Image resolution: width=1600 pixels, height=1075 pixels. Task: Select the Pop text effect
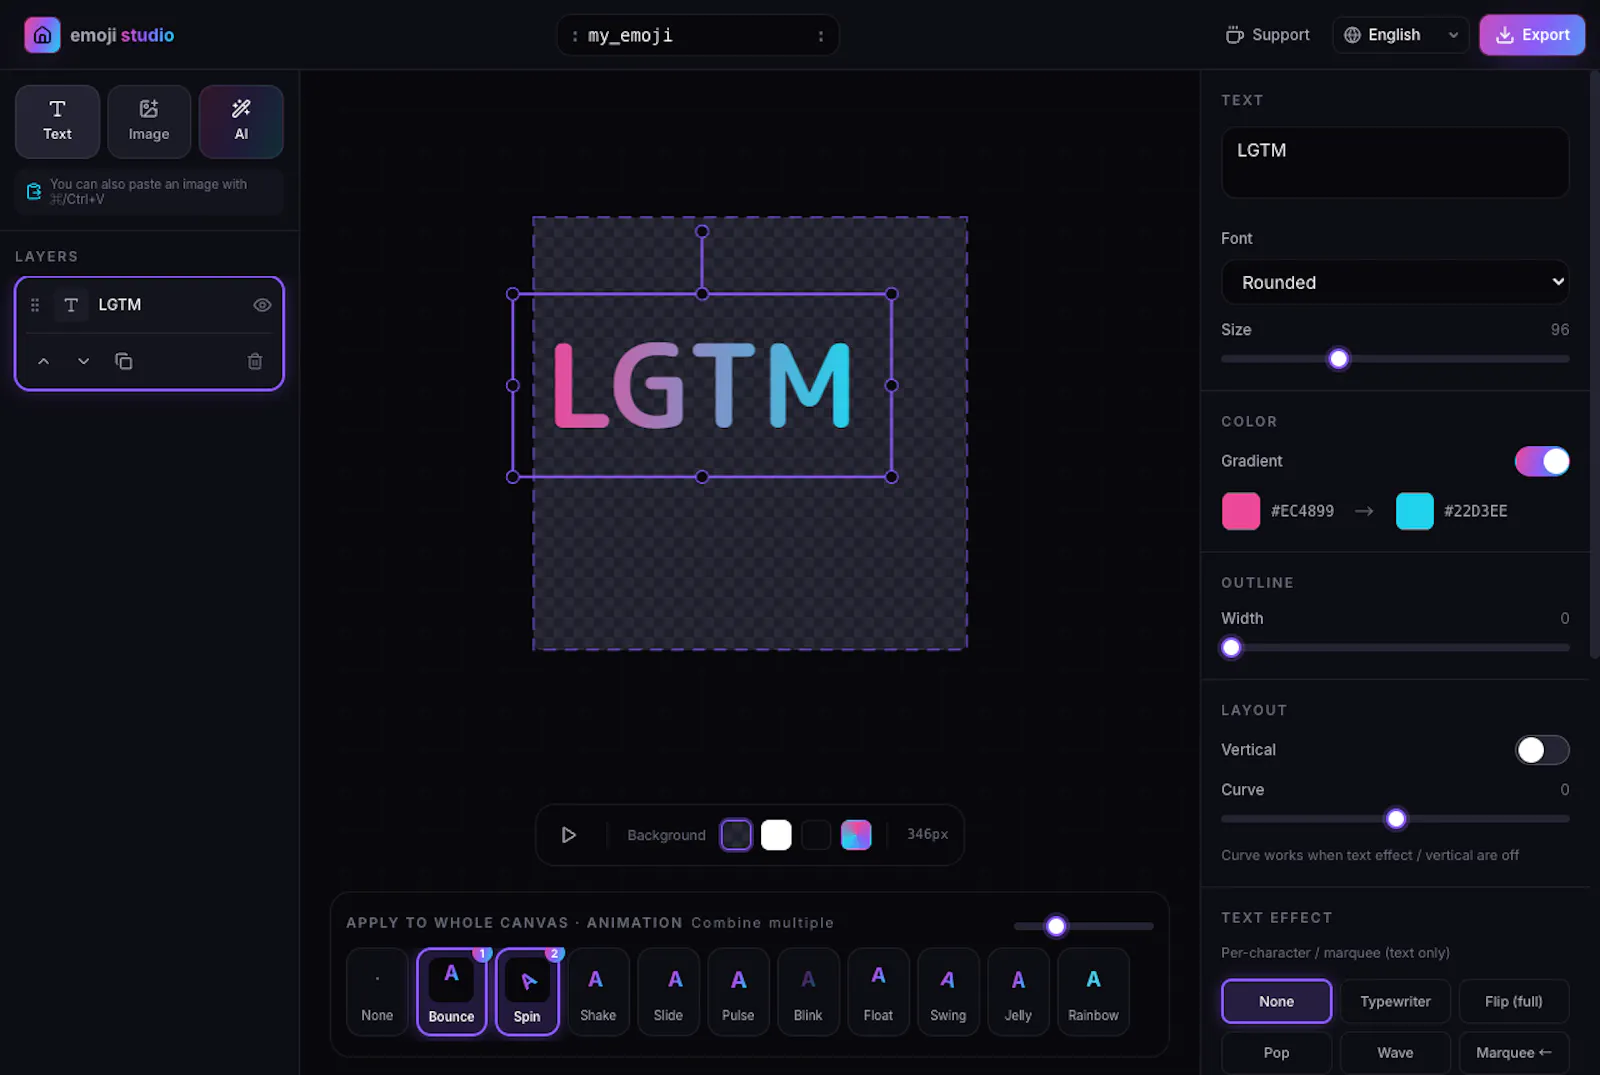(1276, 1053)
